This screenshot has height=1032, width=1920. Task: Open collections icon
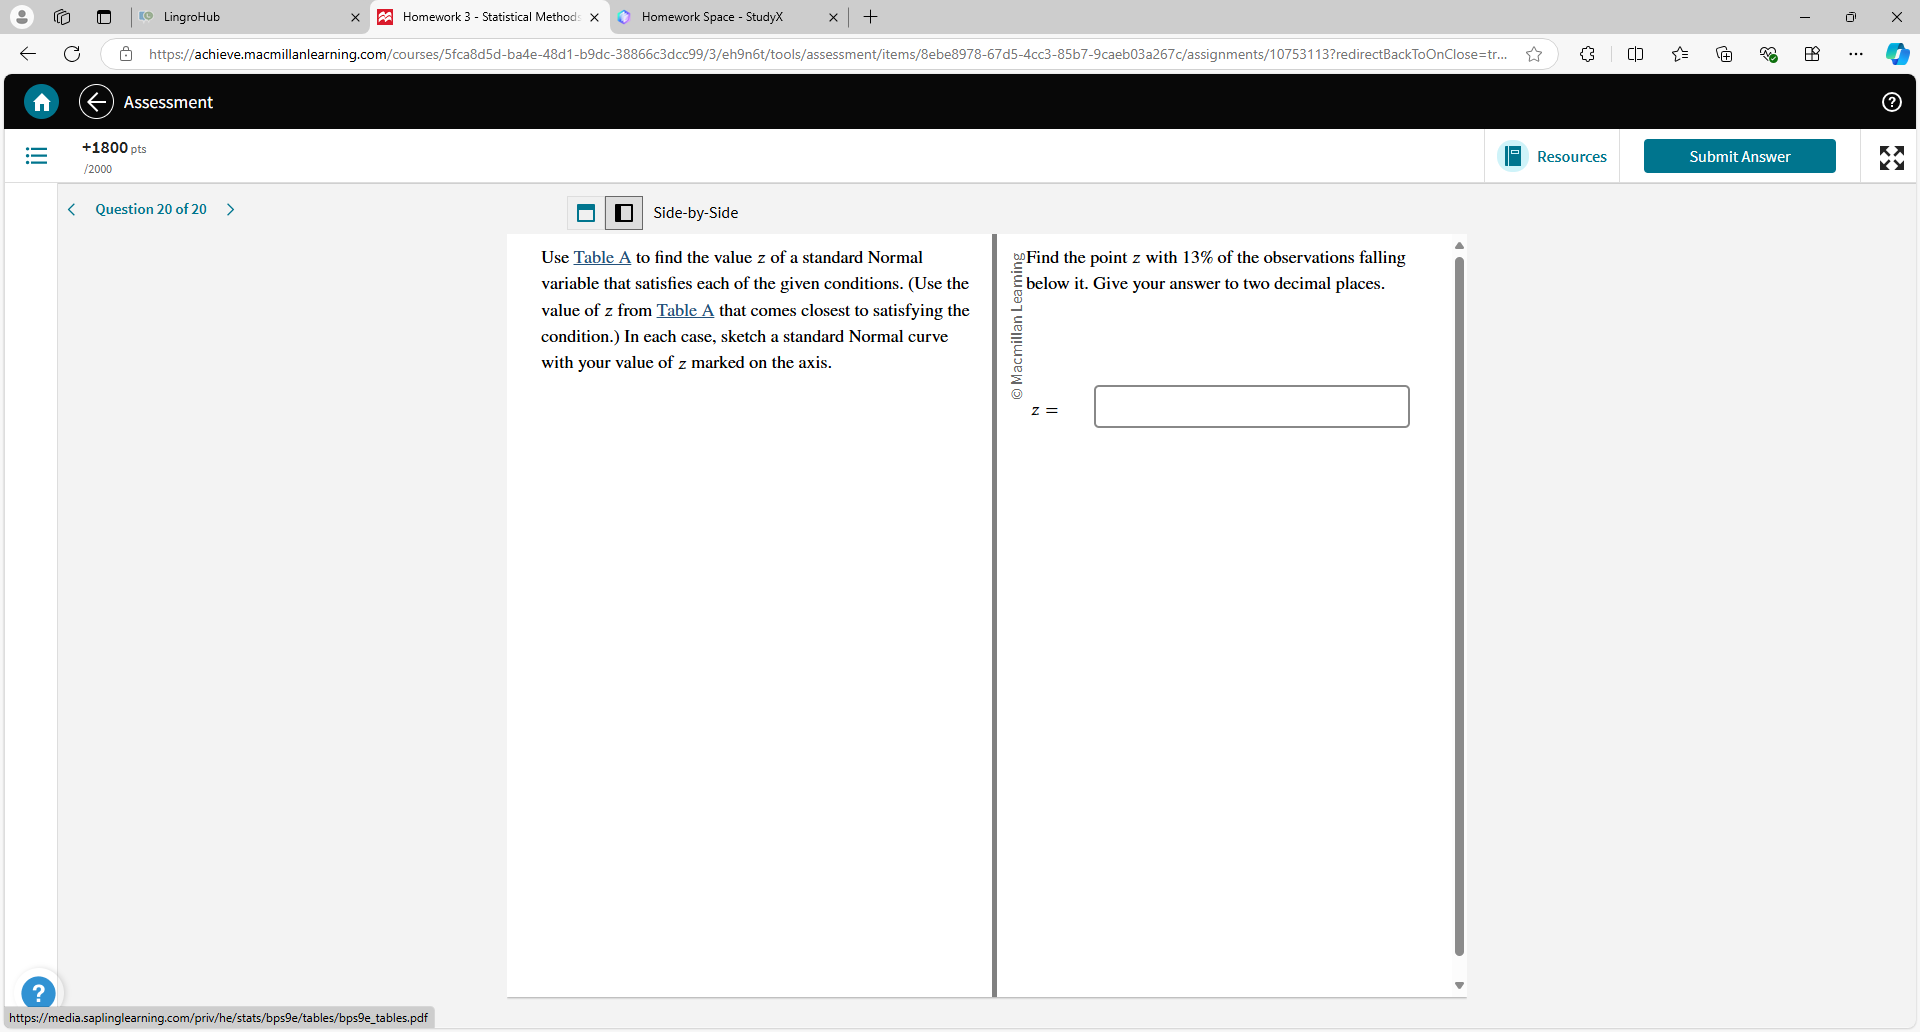(1724, 54)
